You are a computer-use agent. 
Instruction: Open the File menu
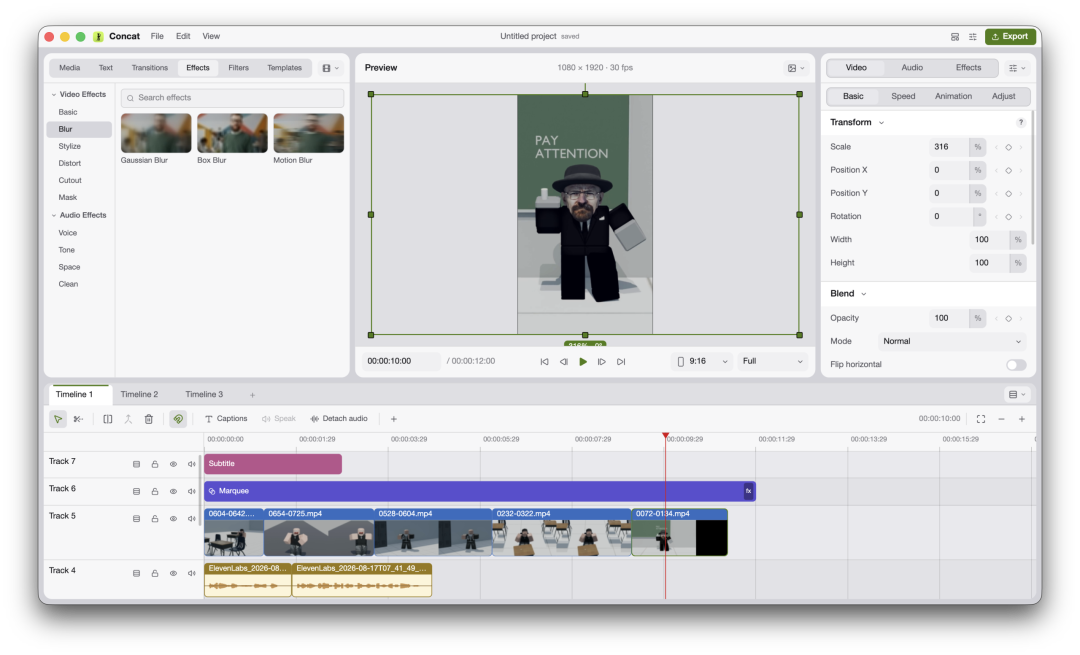[x=157, y=37]
